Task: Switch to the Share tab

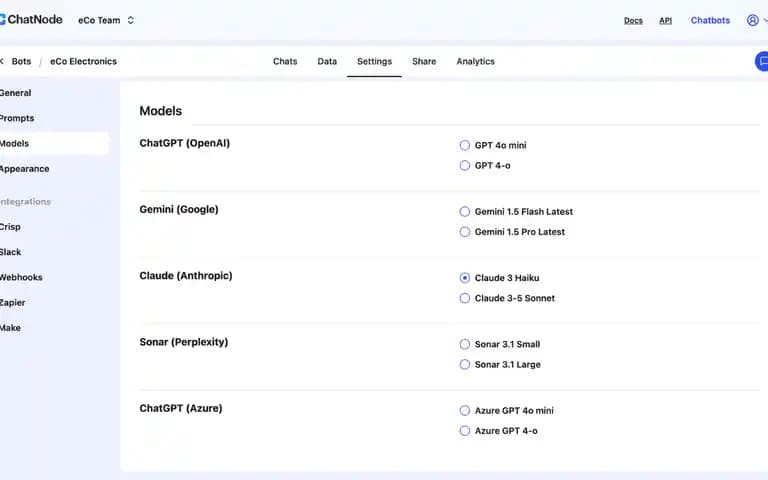Action: pyautogui.click(x=424, y=61)
